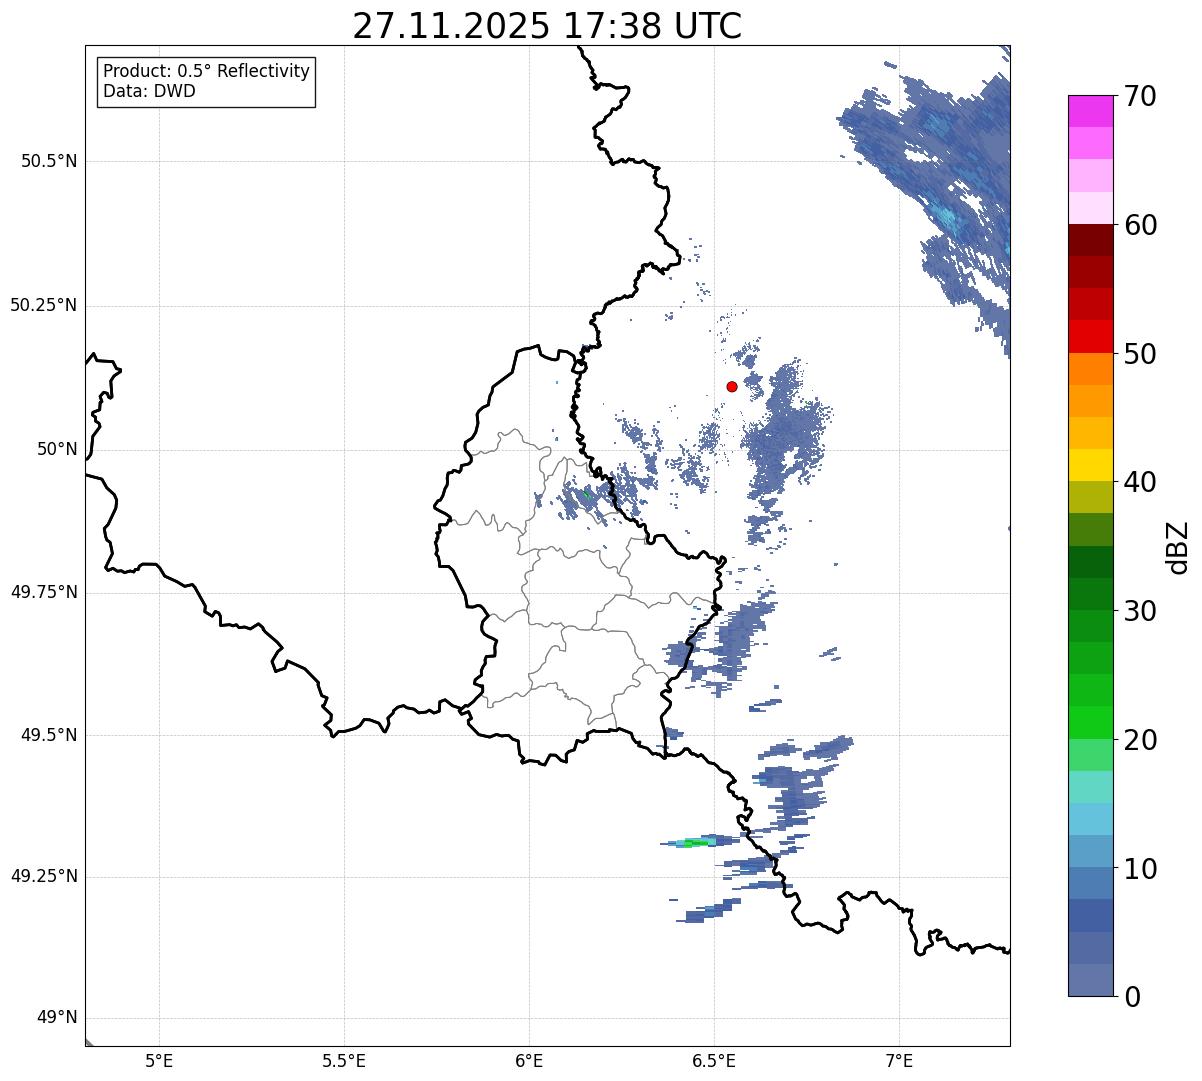This screenshot has width=1202, height=1081.
Task: Click the colorbar 30 tick label
Action: (x=1140, y=612)
